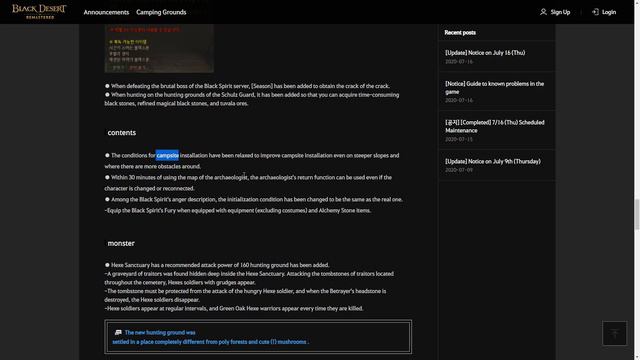This screenshot has width=640, height=360.
Task: Click the in-game screenshot thumbnail image
Action: click(x=159, y=48)
